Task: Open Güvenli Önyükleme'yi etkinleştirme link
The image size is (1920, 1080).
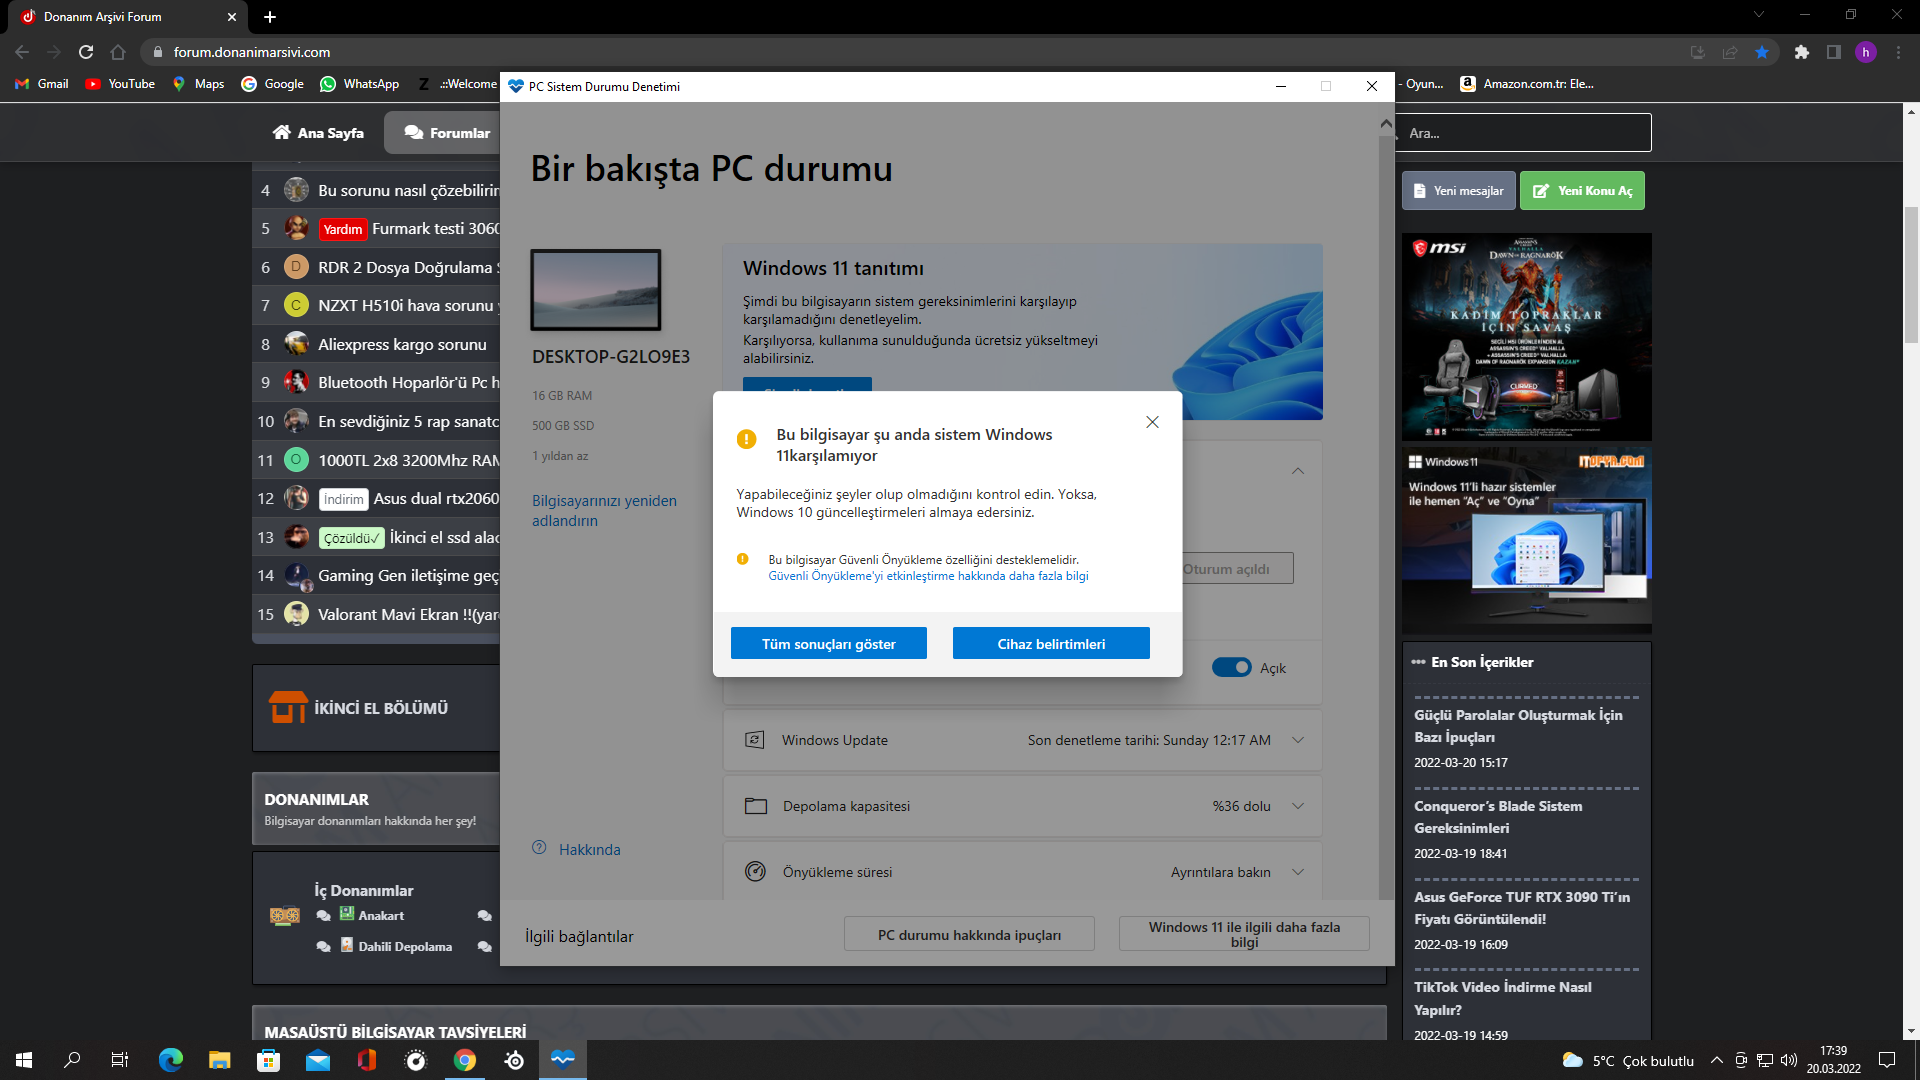Action: pyautogui.click(x=928, y=576)
